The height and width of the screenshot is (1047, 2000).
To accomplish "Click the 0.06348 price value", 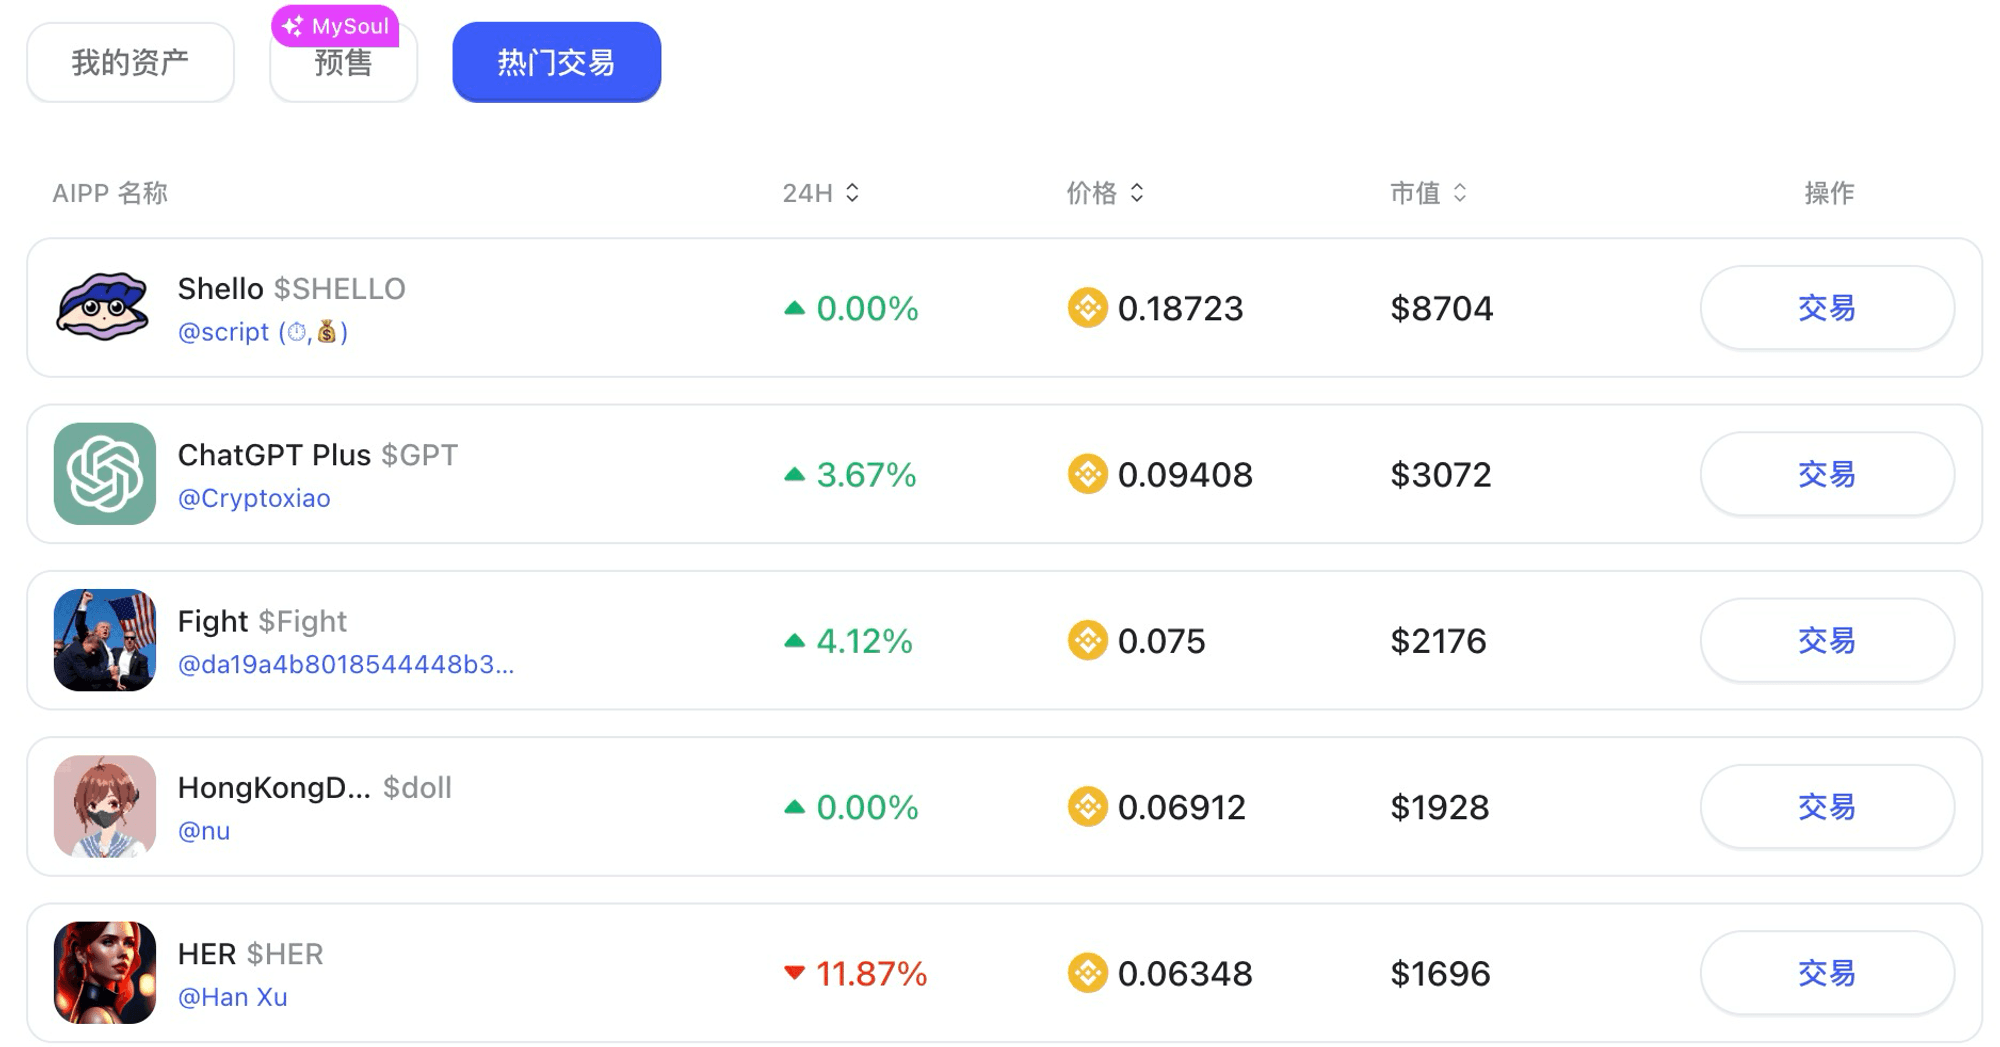I will pyautogui.click(x=1185, y=973).
